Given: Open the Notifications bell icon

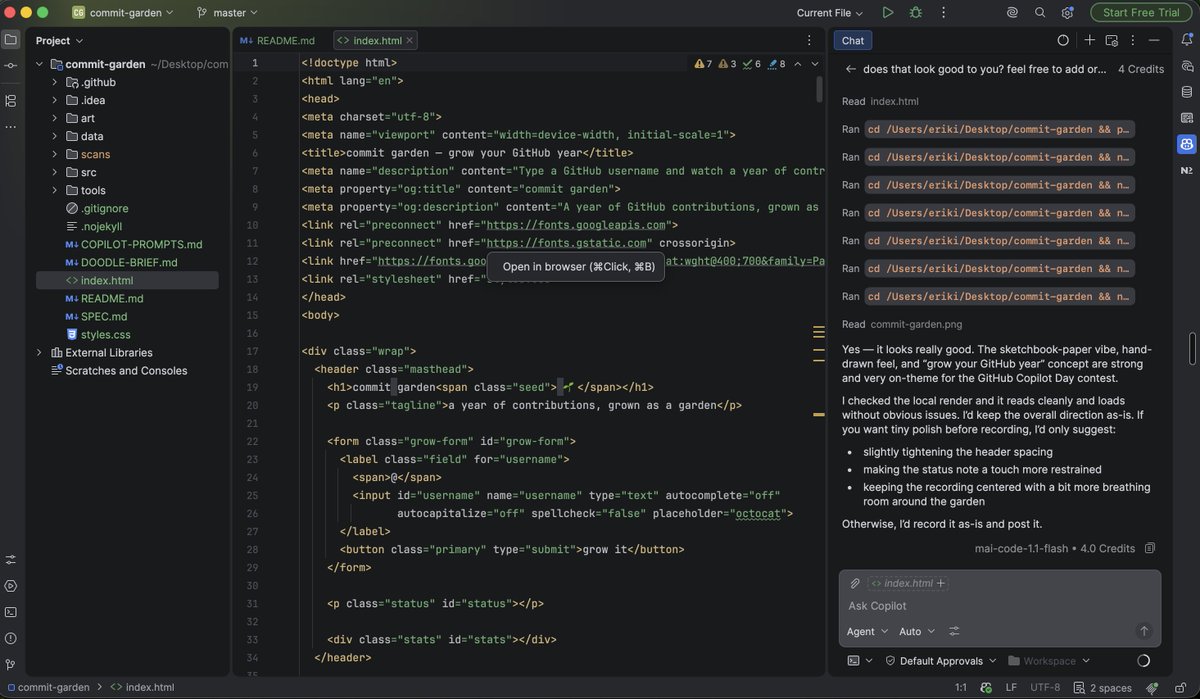Looking at the screenshot, I should point(1187,40).
